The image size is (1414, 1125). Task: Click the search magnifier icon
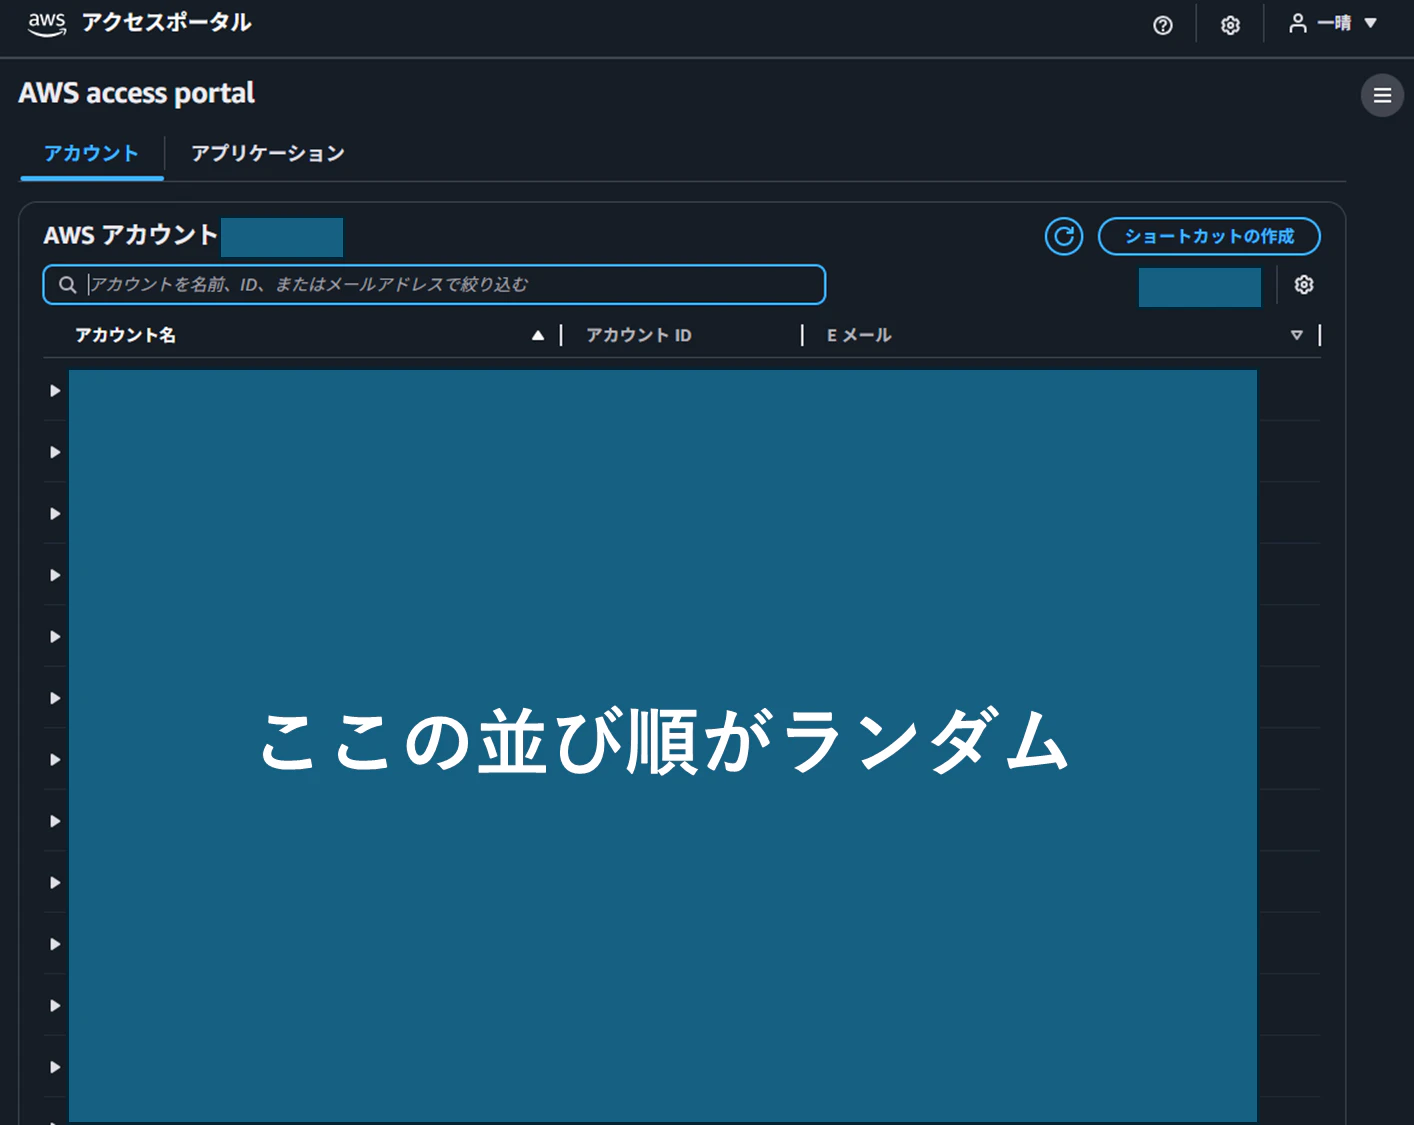(67, 285)
